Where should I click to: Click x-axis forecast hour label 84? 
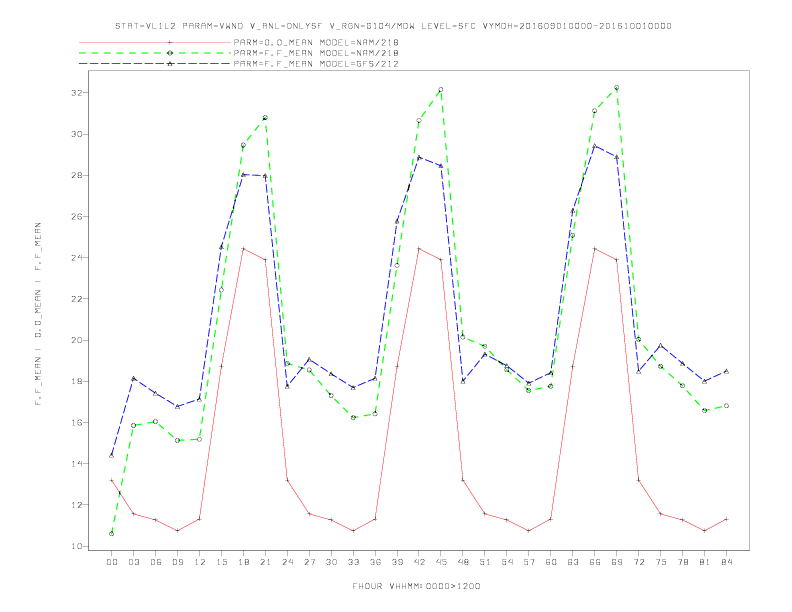(x=726, y=562)
